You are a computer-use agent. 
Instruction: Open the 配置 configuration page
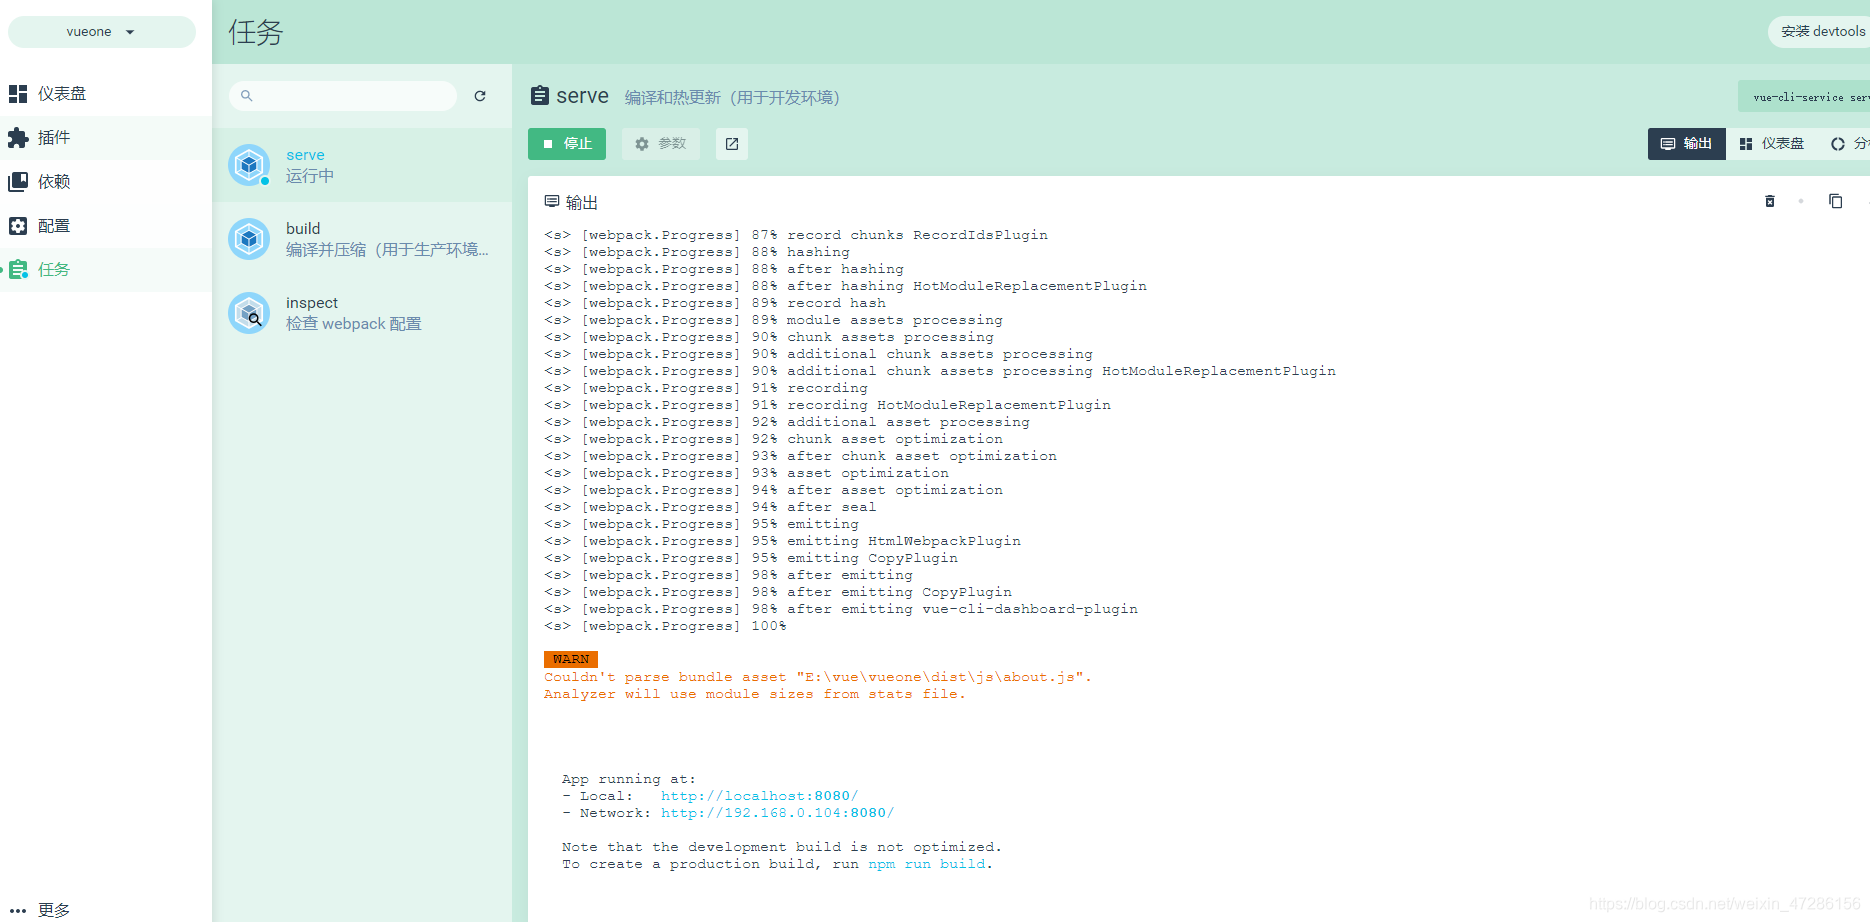click(x=105, y=226)
